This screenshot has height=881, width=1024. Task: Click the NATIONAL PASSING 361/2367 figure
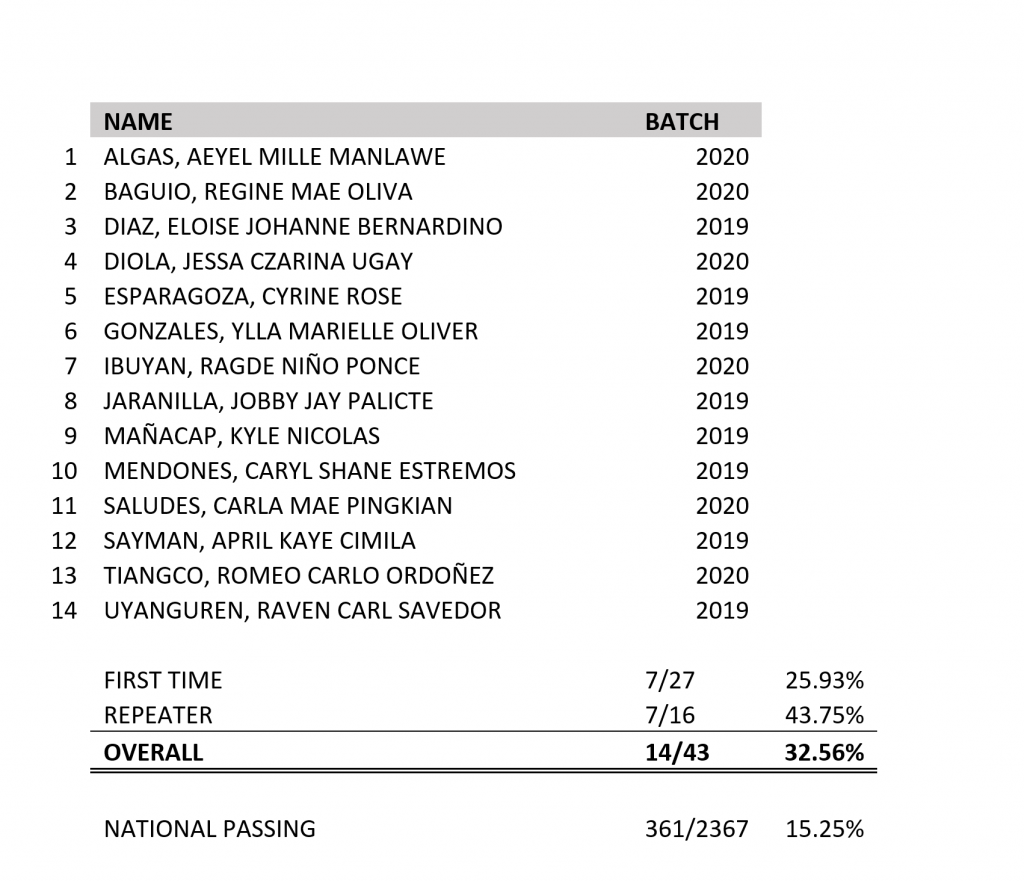coord(697,829)
